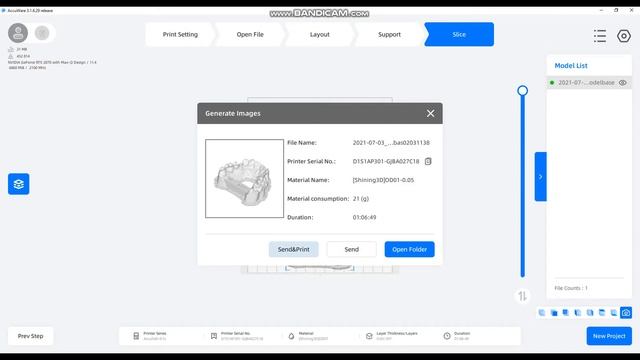Click the Send&Print button
Image resolution: width=640 pixels, height=360 pixels.
[293, 249]
